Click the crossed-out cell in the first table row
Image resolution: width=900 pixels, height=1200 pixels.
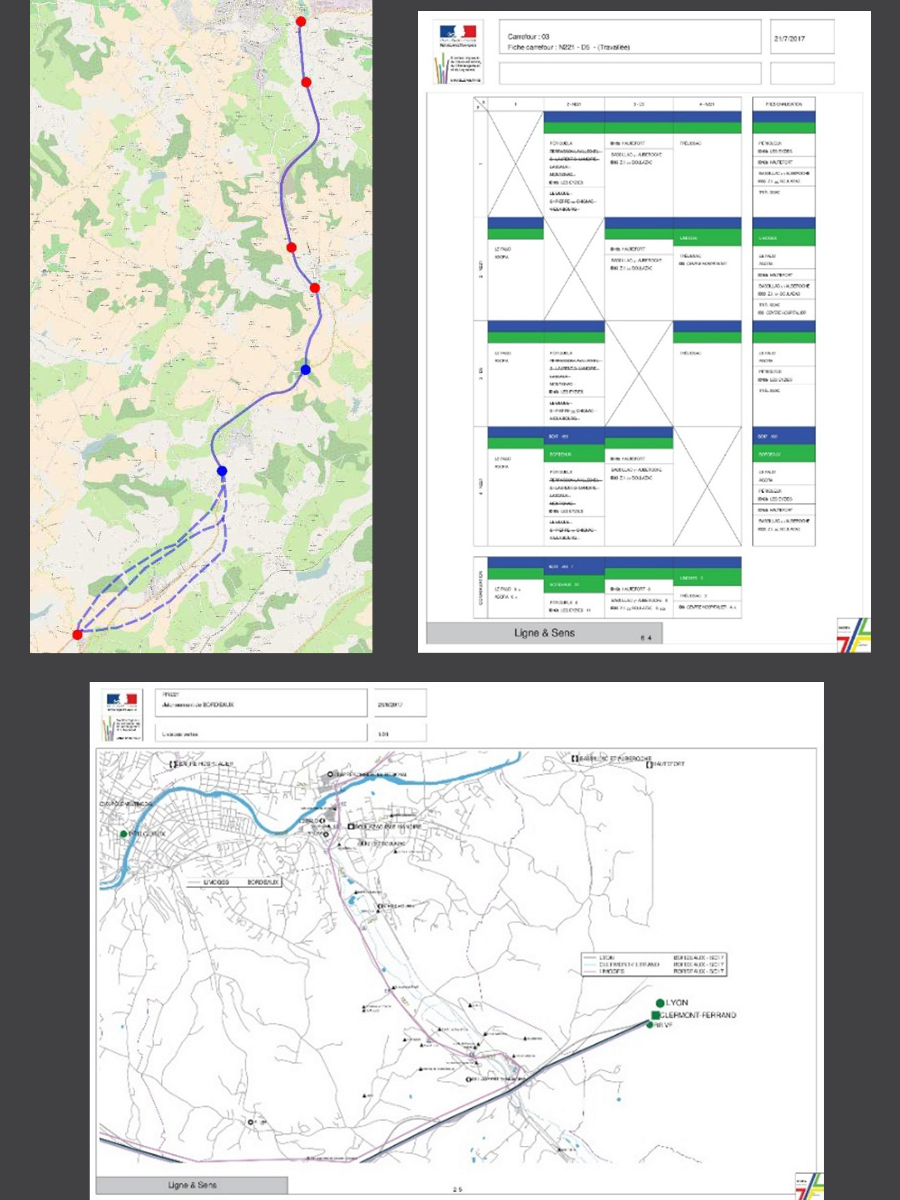point(515,163)
